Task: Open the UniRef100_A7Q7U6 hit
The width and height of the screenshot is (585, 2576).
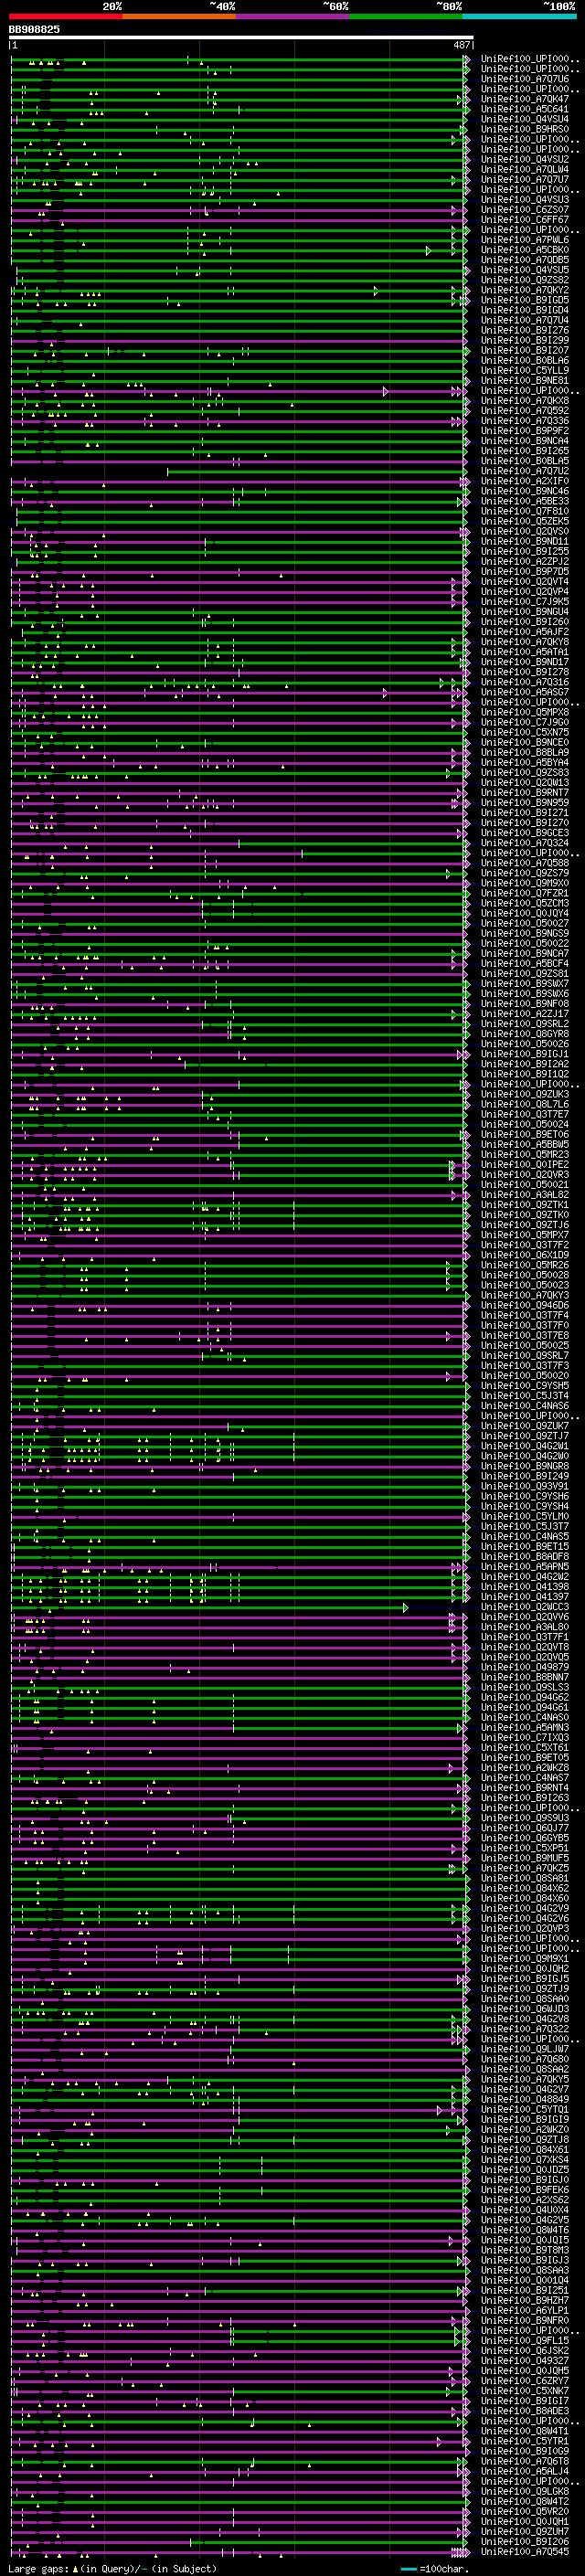Action: point(524,79)
